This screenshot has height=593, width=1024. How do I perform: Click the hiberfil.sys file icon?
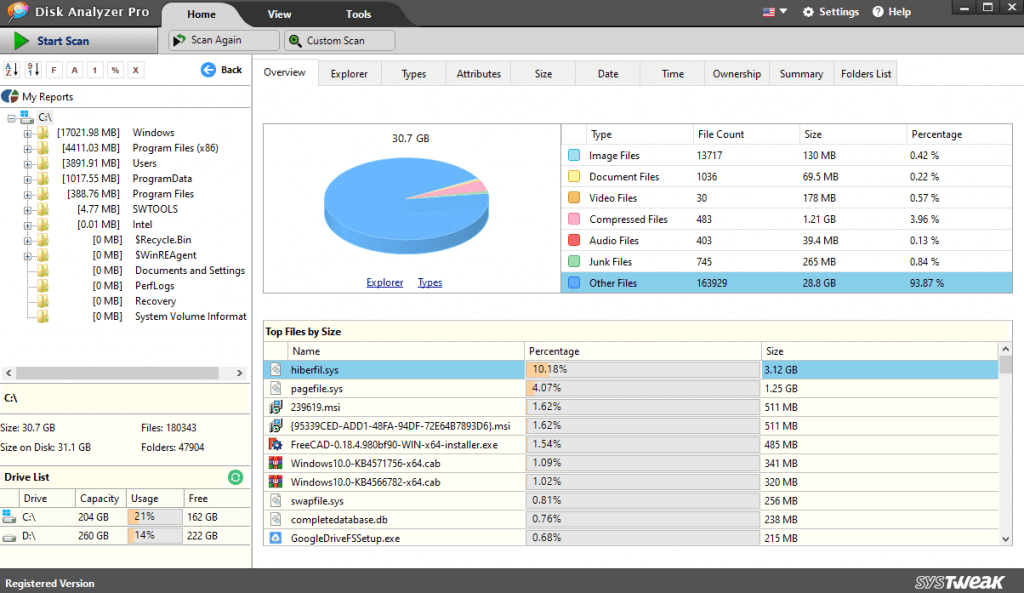276,370
